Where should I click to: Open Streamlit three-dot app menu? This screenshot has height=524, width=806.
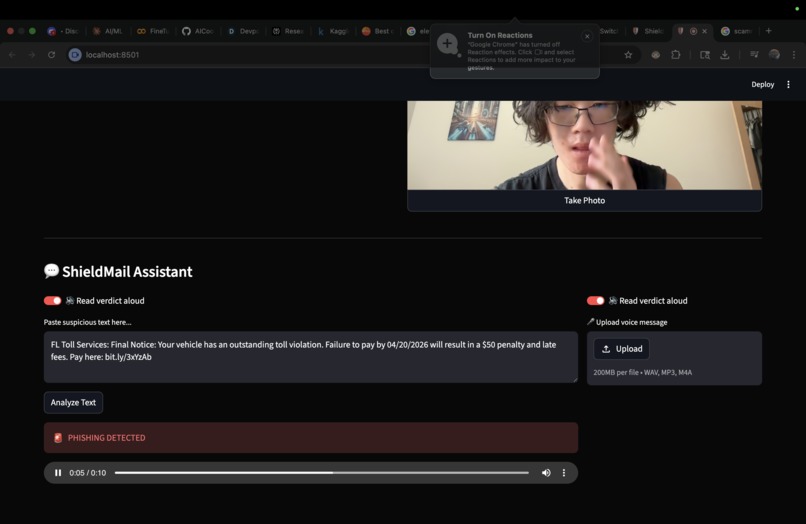[788, 84]
